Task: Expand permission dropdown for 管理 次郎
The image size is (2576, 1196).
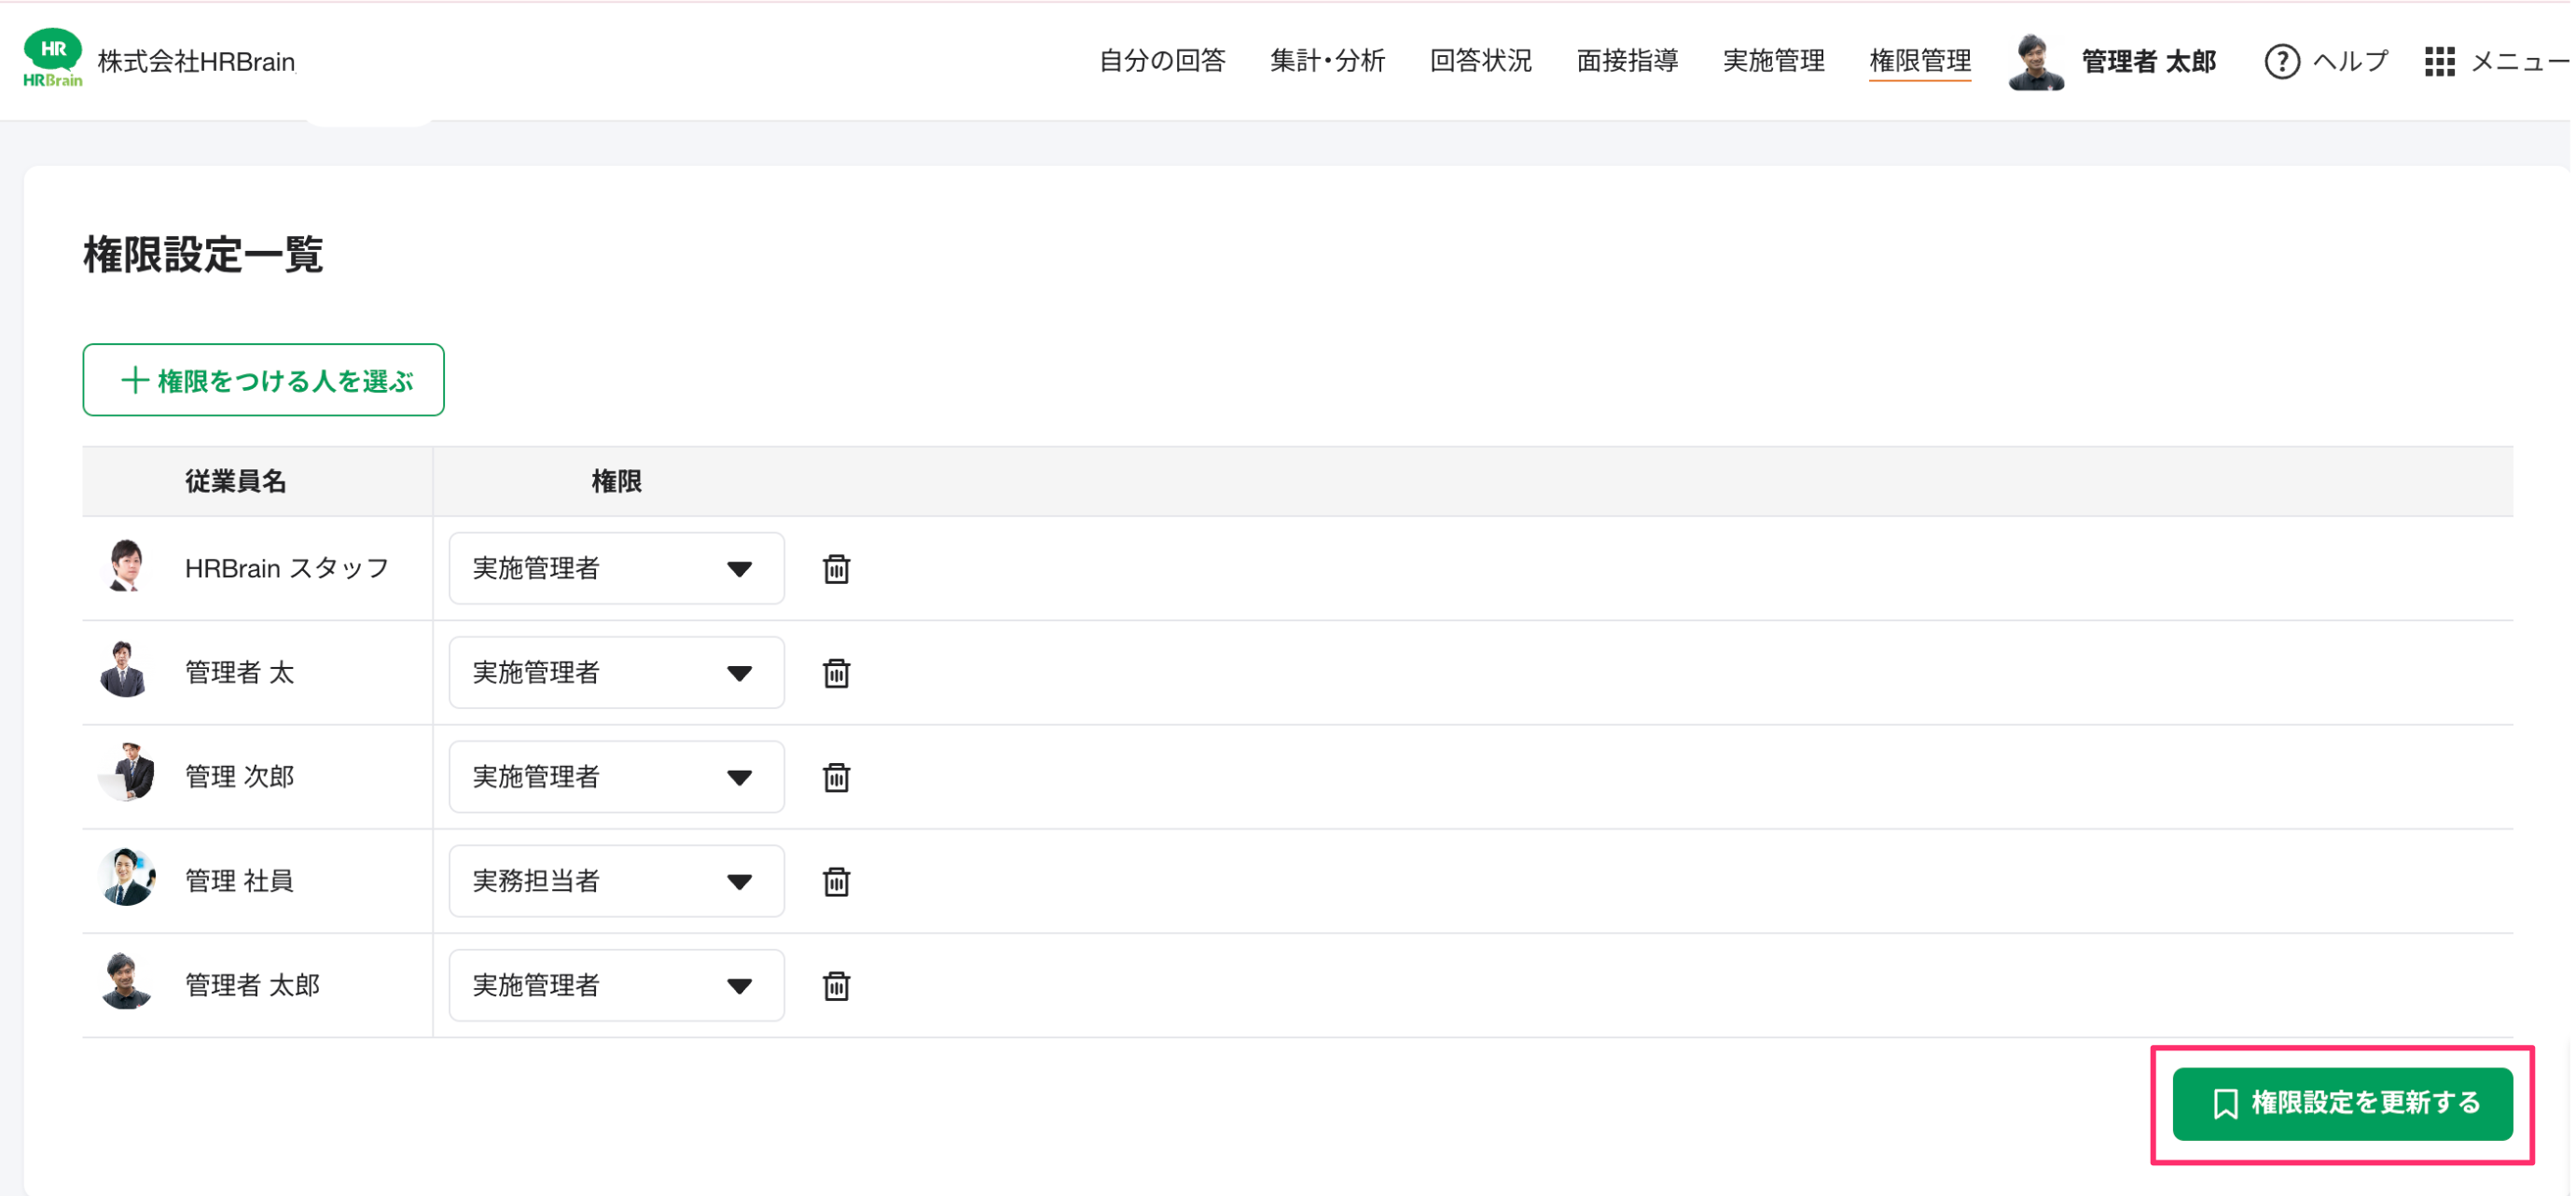Action: tap(616, 776)
